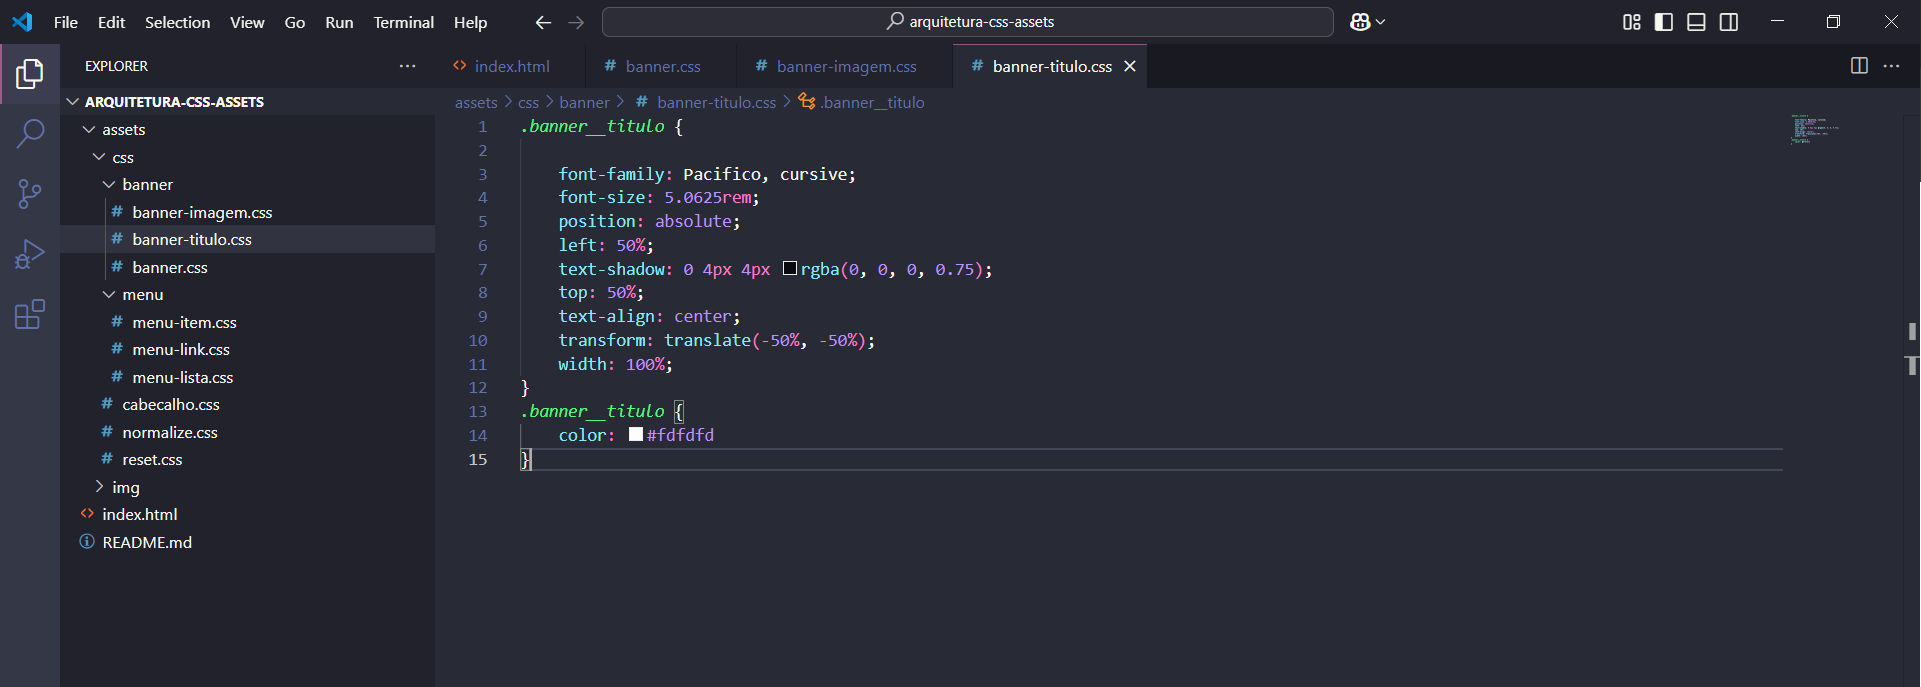Click the font-family property on line 3

point(611,174)
